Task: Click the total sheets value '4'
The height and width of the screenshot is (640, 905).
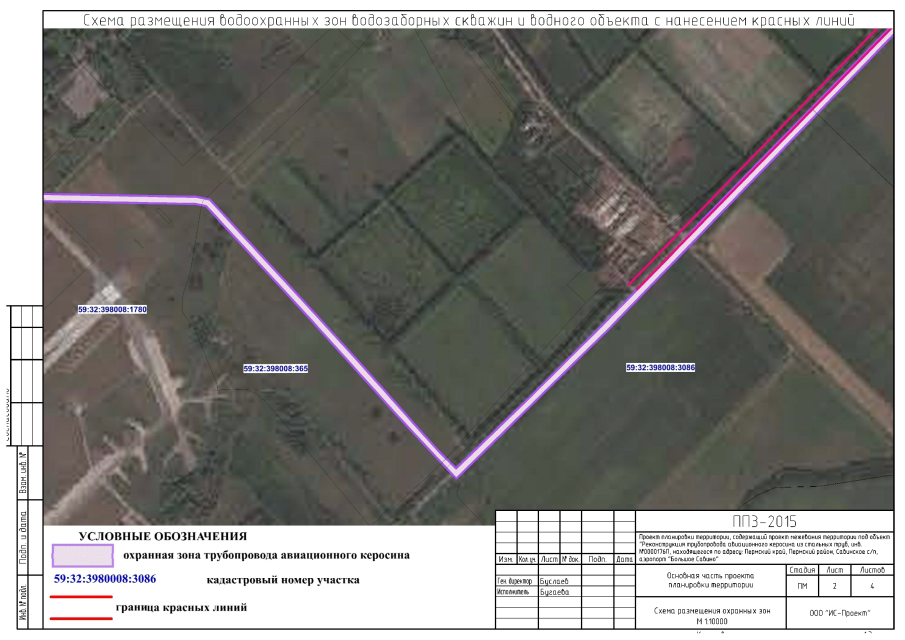Action: 872,586
